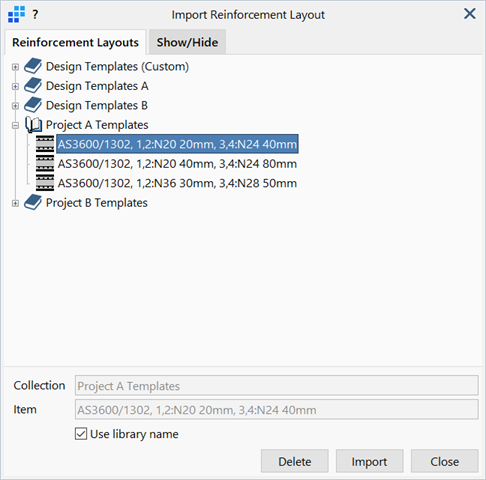
Task: Click the blue grid application icon
Action: click(x=16, y=15)
